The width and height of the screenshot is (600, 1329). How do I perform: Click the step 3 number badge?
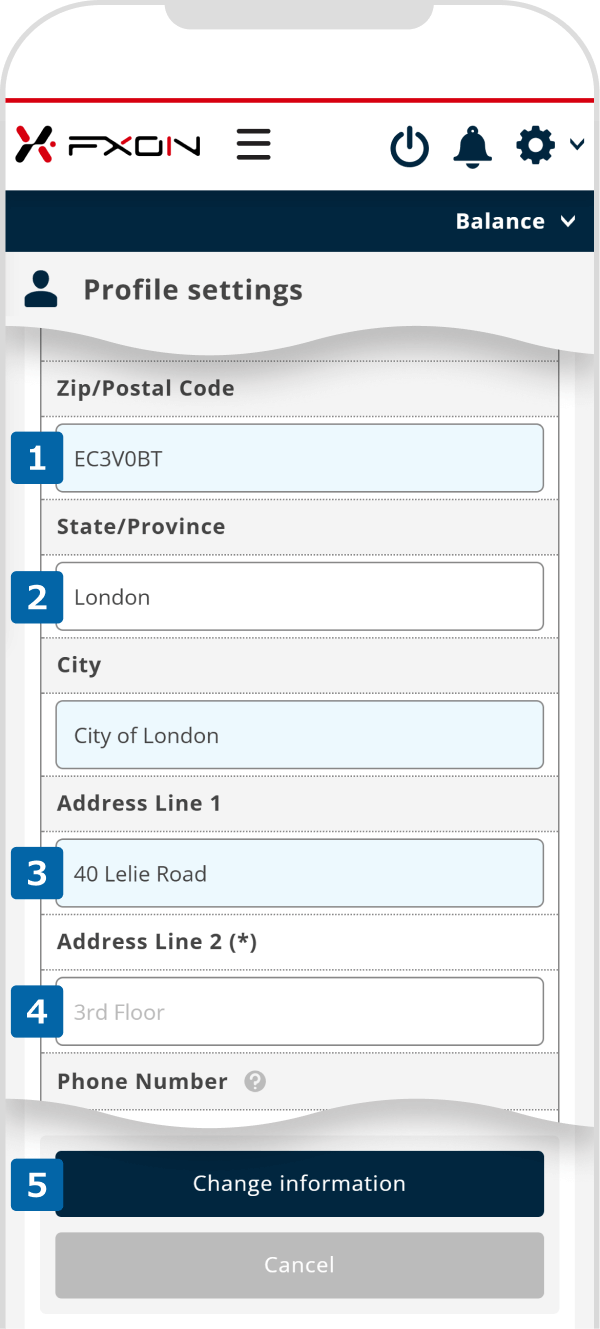tap(37, 873)
